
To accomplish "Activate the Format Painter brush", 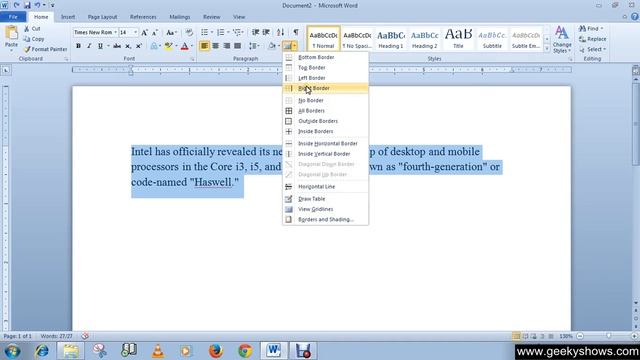I will coord(27,49).
